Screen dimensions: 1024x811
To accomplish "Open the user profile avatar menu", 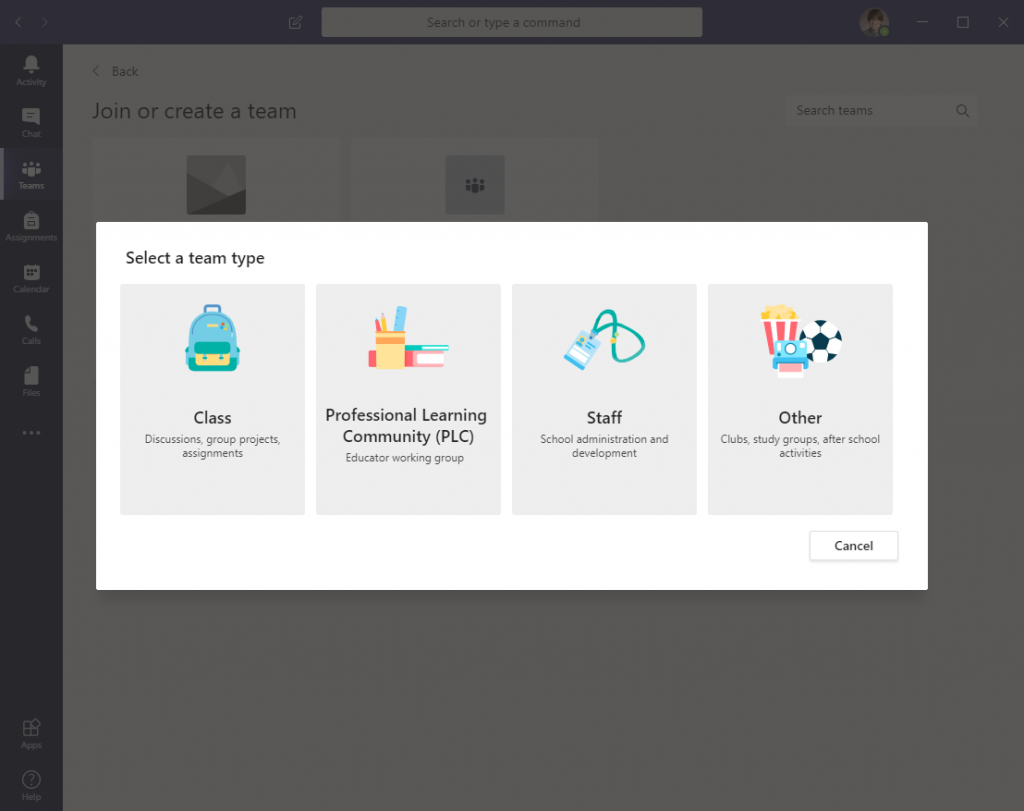I will (x=874, y=22).
